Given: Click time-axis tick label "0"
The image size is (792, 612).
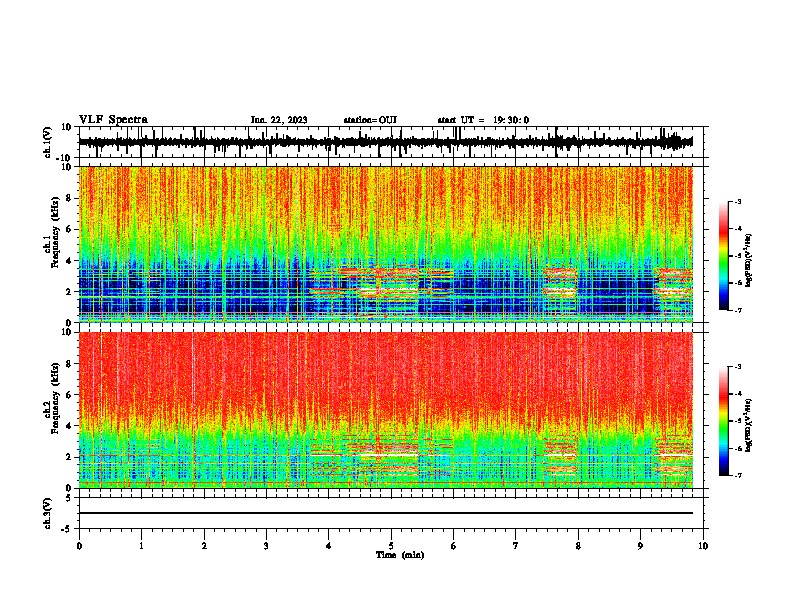Looking at the screenshot, I should [79, 546].
